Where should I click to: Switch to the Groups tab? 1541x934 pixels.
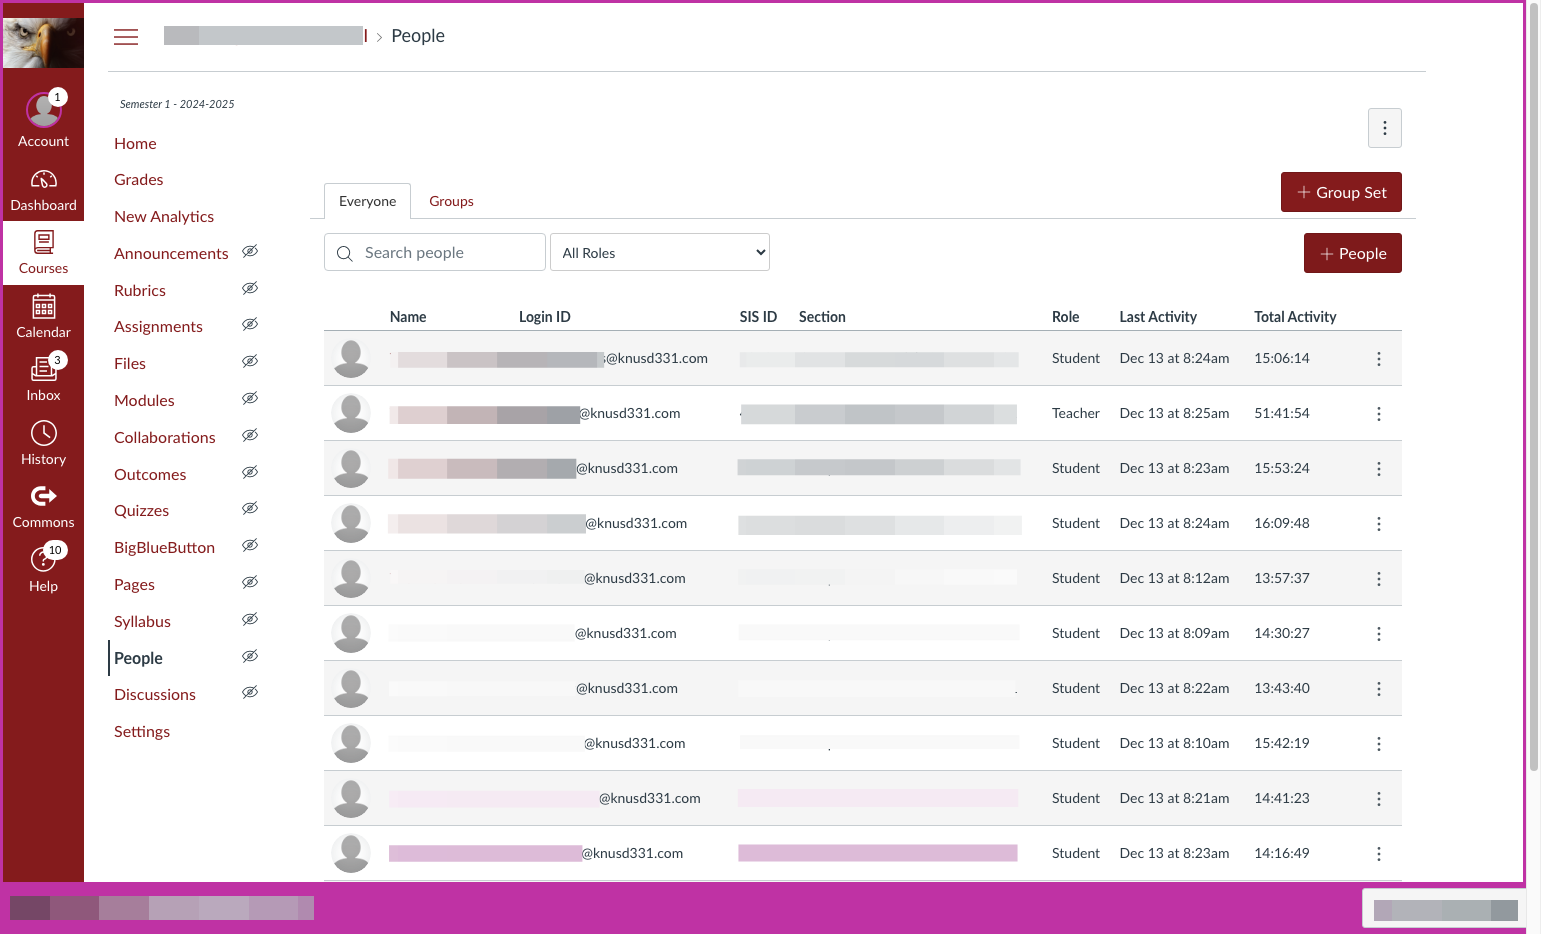pos(451,201)
